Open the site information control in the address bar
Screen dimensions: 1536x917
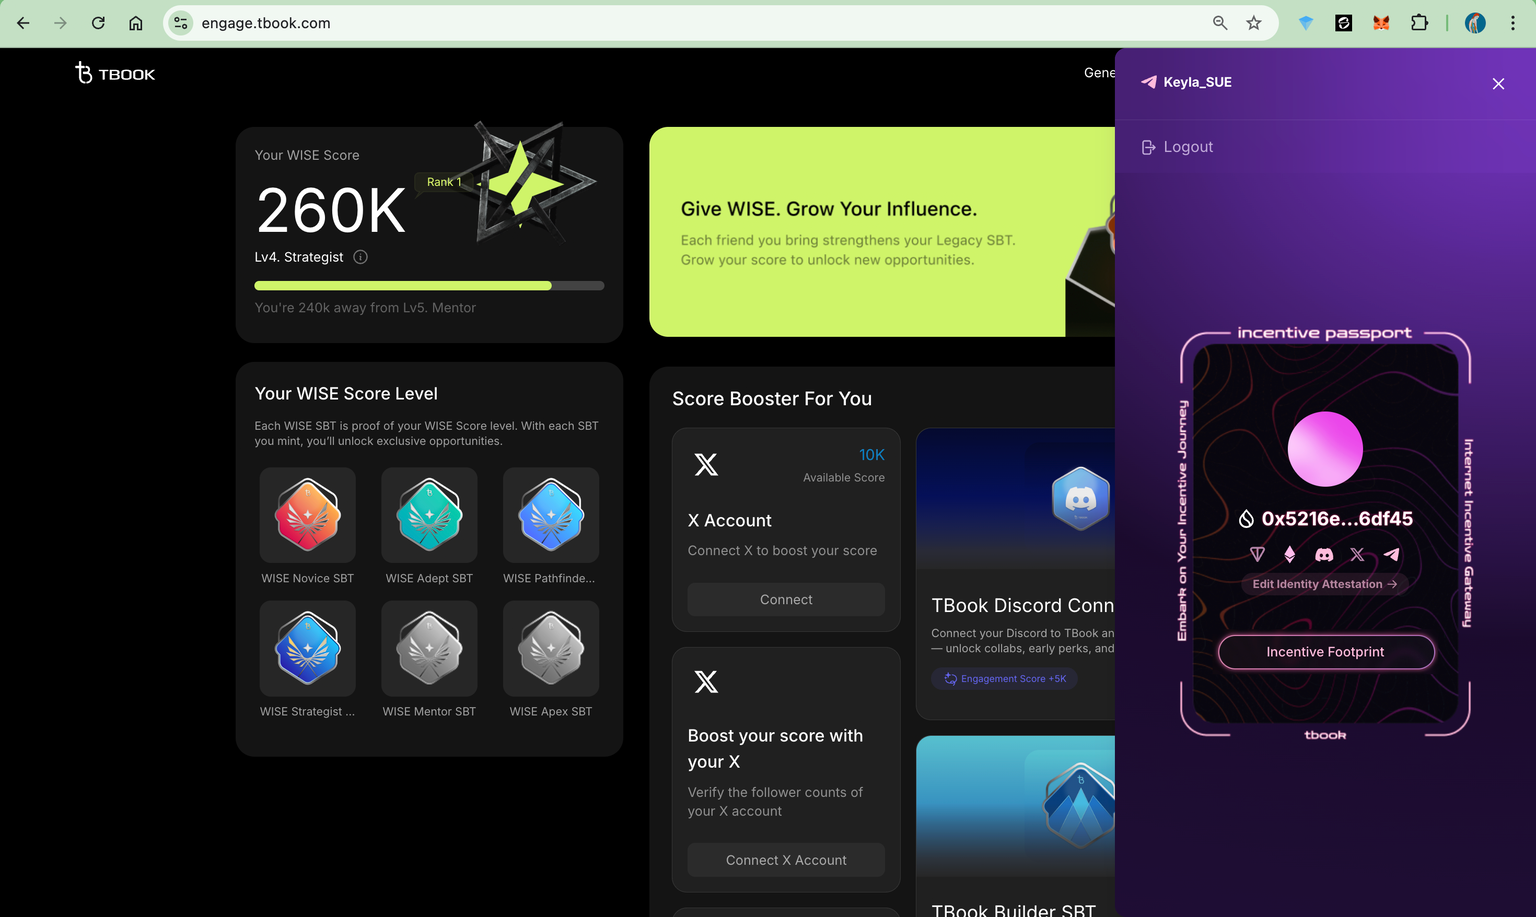[x=181, y=23]
